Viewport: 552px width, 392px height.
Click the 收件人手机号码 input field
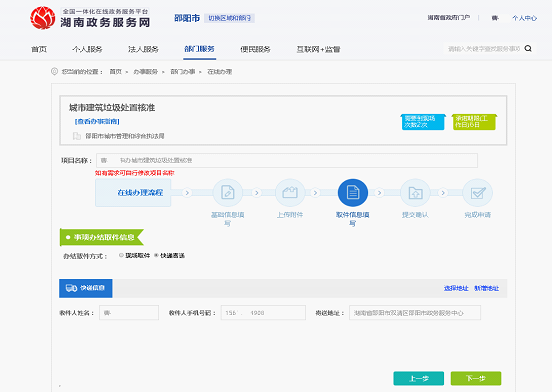coord(263,312)
